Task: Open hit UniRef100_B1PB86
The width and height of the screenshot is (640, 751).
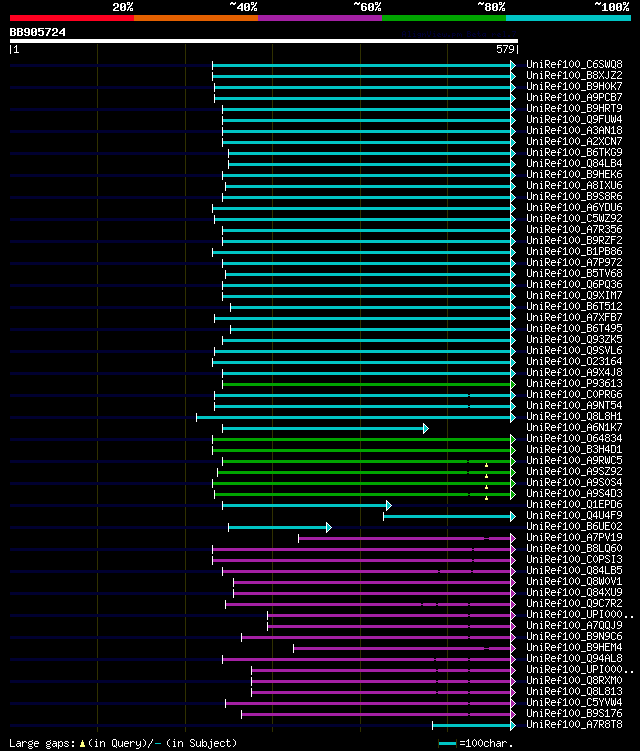Action: click(574, 251)
